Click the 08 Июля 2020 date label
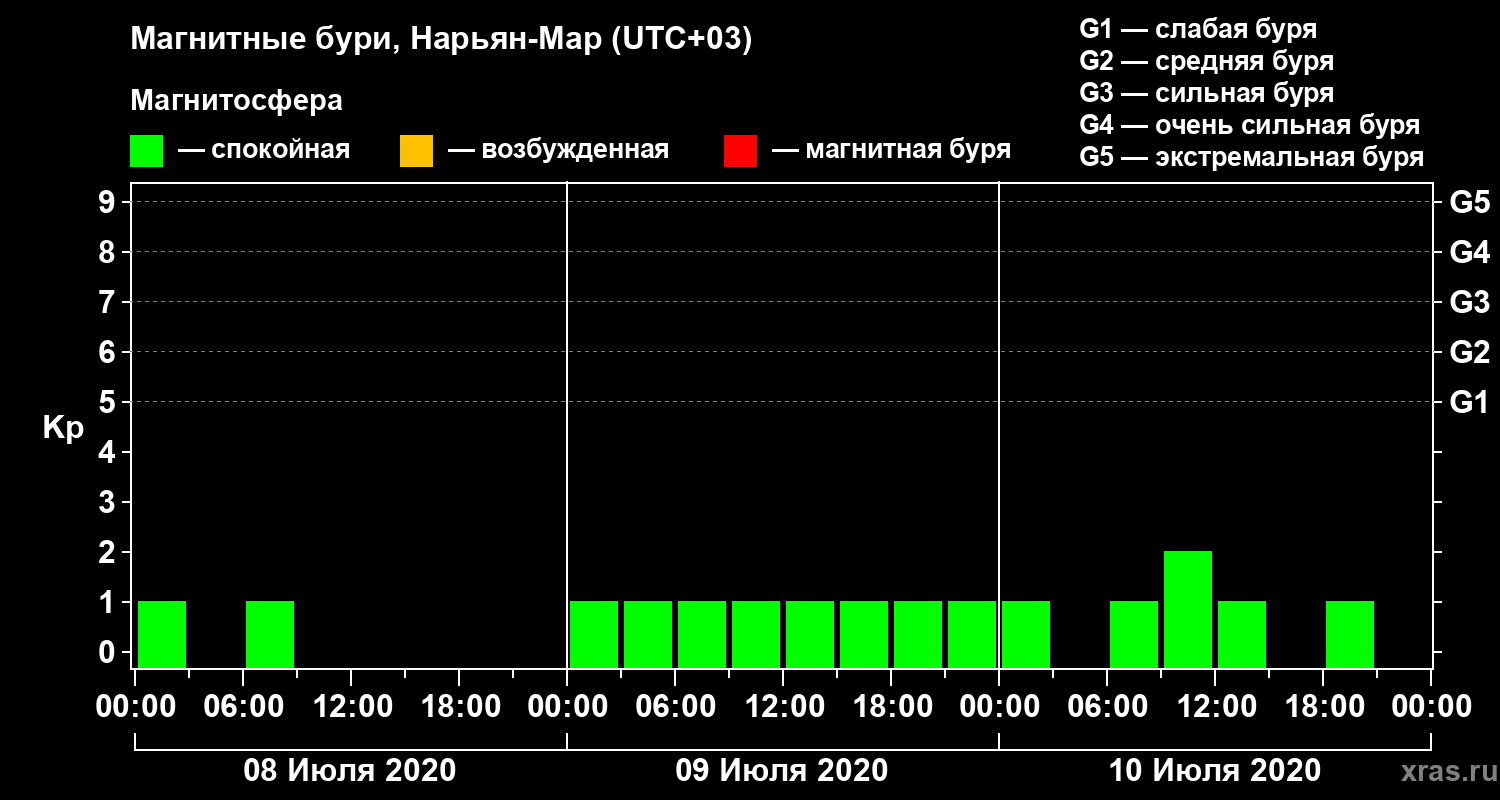The image size is (1500, 800). [350, 771]
